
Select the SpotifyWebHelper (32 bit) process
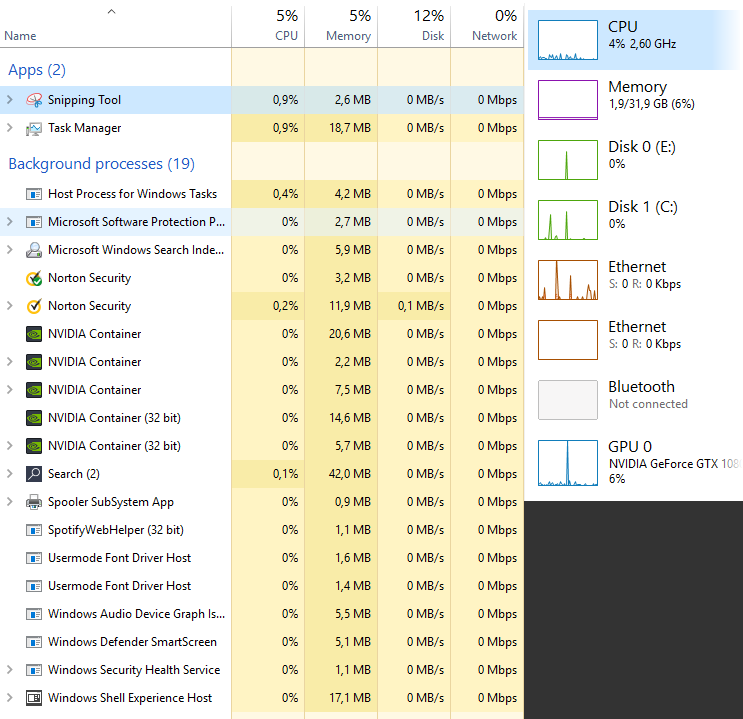tap(262, 530)
